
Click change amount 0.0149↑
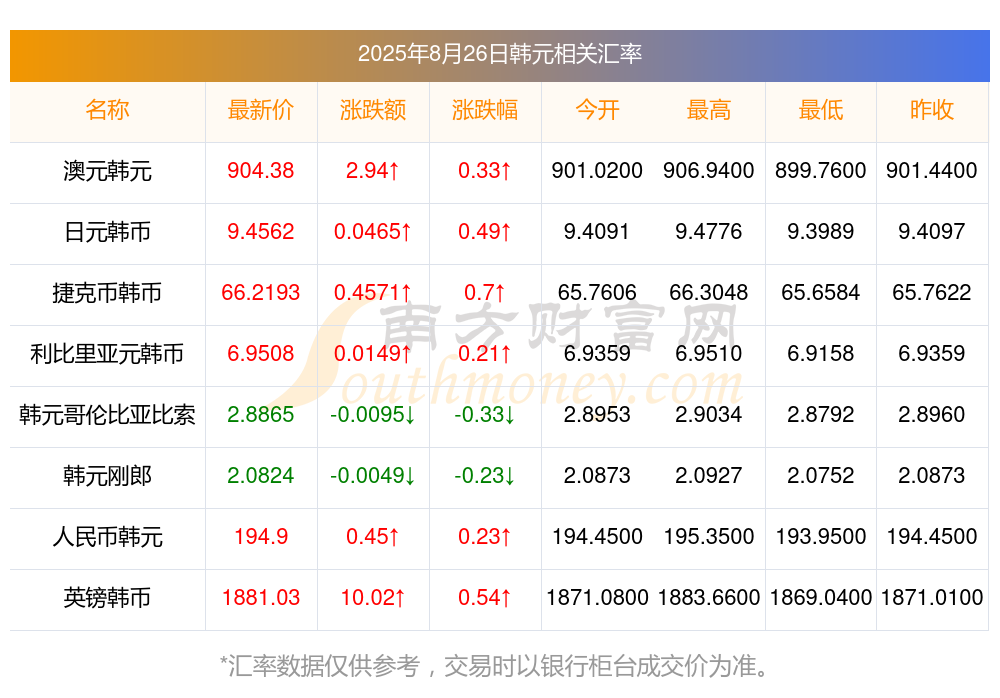372,353
